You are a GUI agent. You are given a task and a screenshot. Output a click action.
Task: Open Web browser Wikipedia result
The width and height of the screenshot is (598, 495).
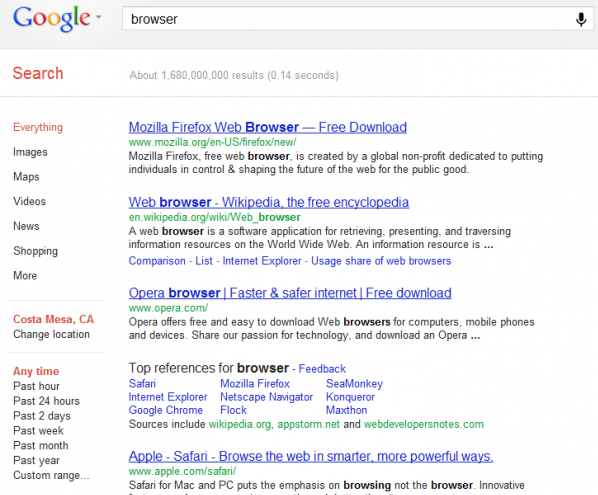click(x=268, y=202)
